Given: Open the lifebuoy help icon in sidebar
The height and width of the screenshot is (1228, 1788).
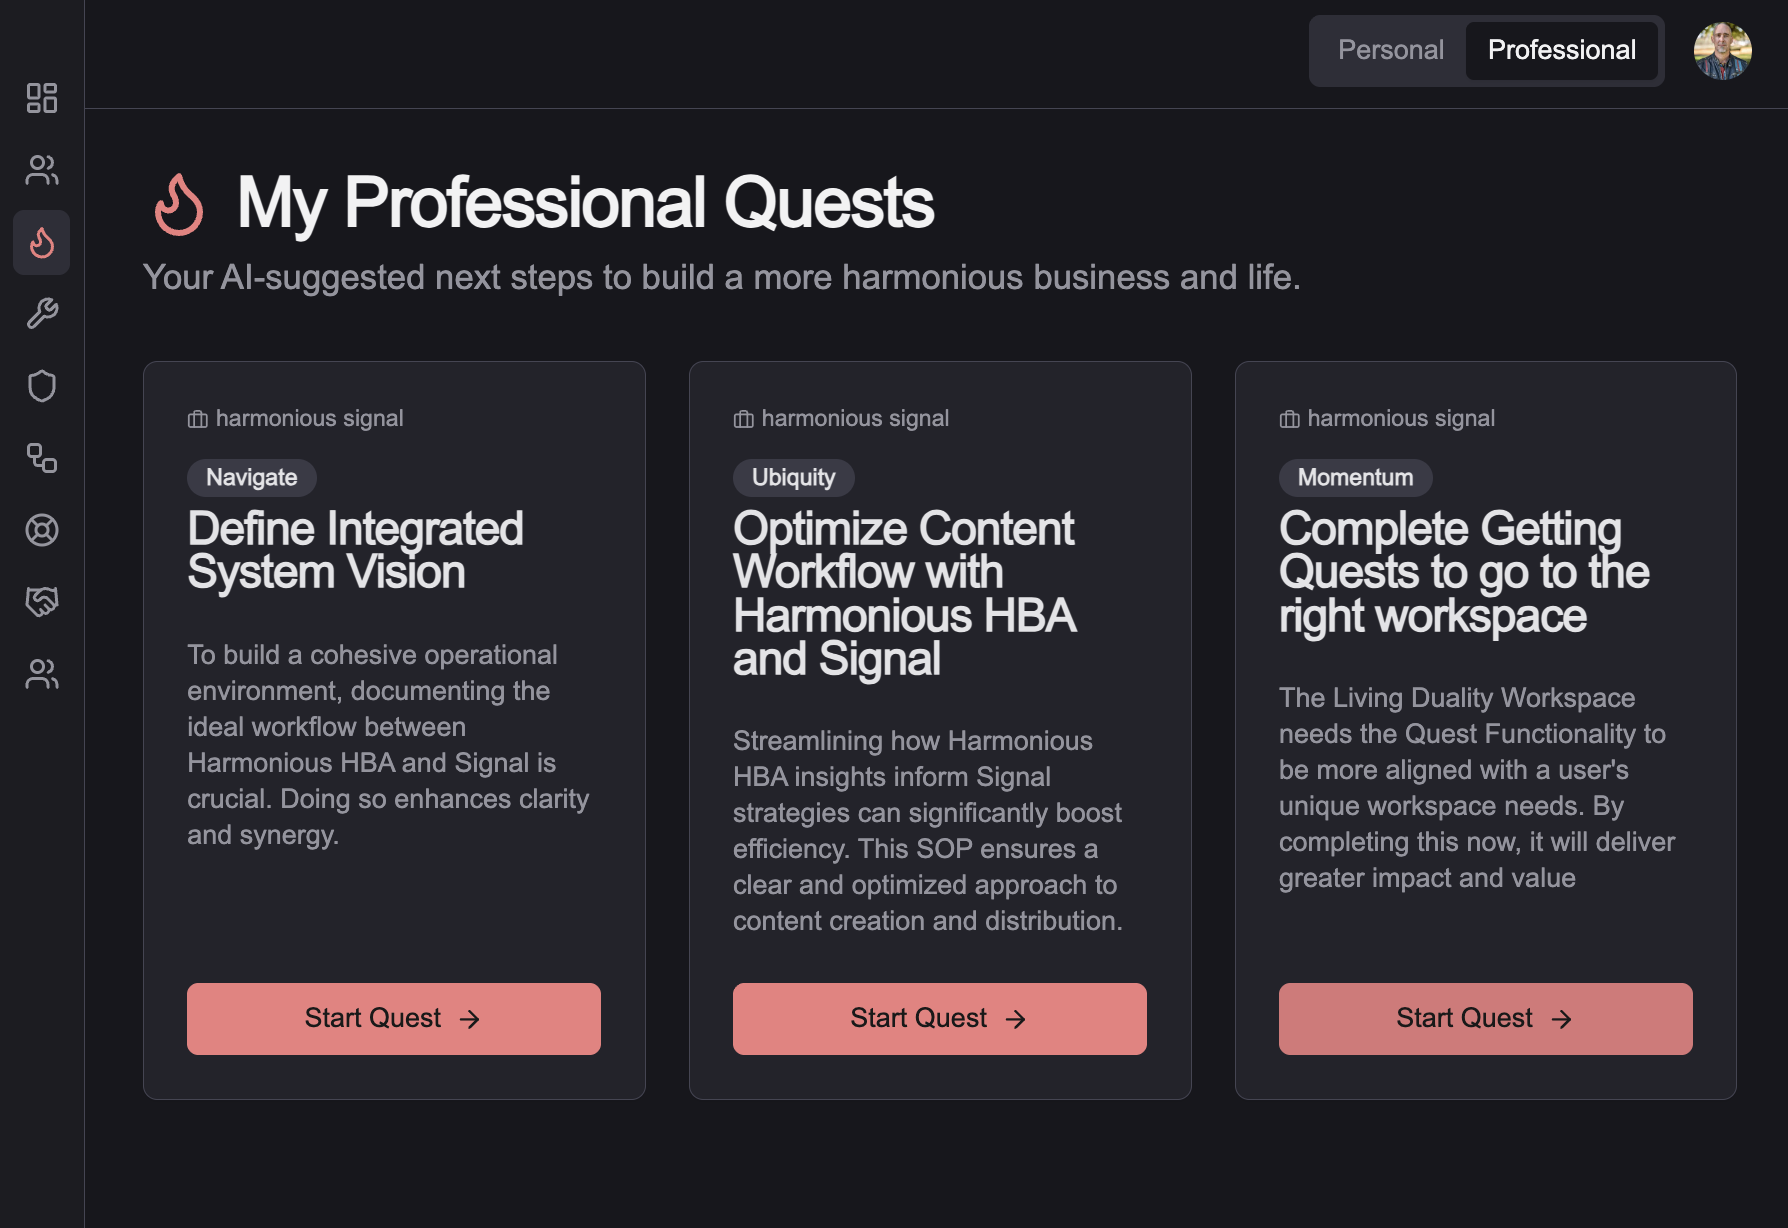Looking at the screenshot, I should pyautogui.click(x=41, y=531).
